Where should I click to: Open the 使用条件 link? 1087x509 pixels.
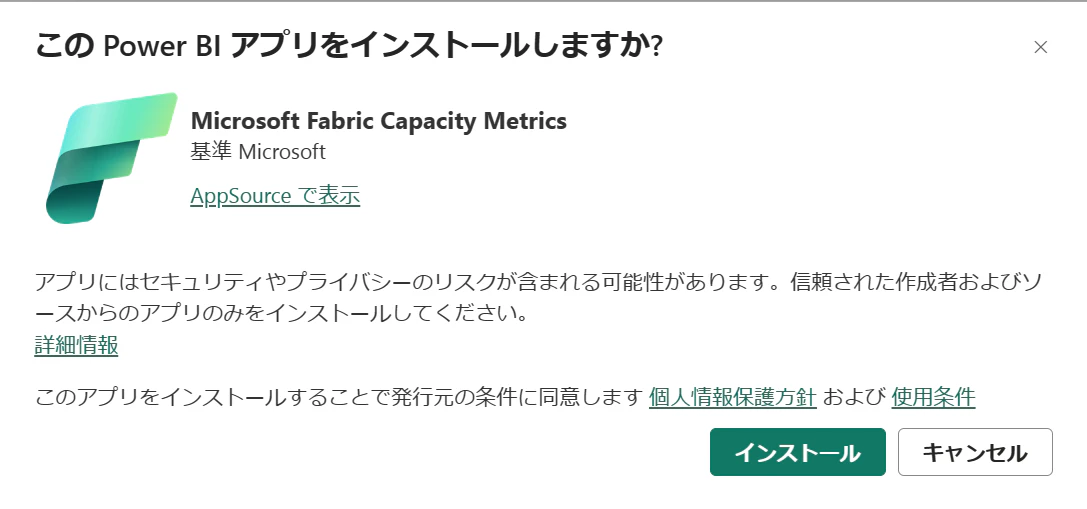click(933, 397)
